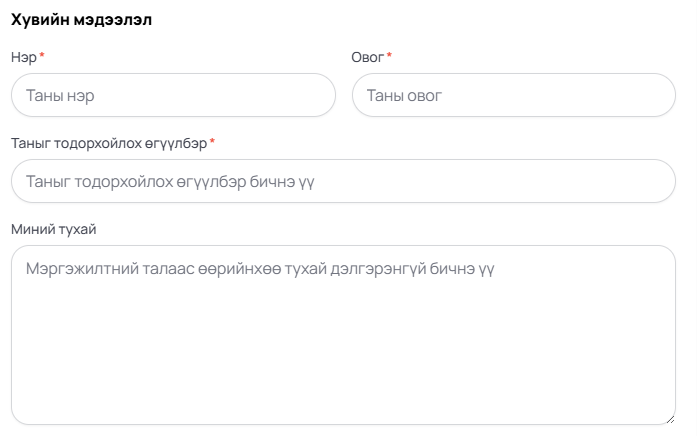Image resolution: width=697 pixels, height=436 pixels.
Task: Select the Таныг тодорхойлох өгүүлбэр text box
Action: [344, 181]
